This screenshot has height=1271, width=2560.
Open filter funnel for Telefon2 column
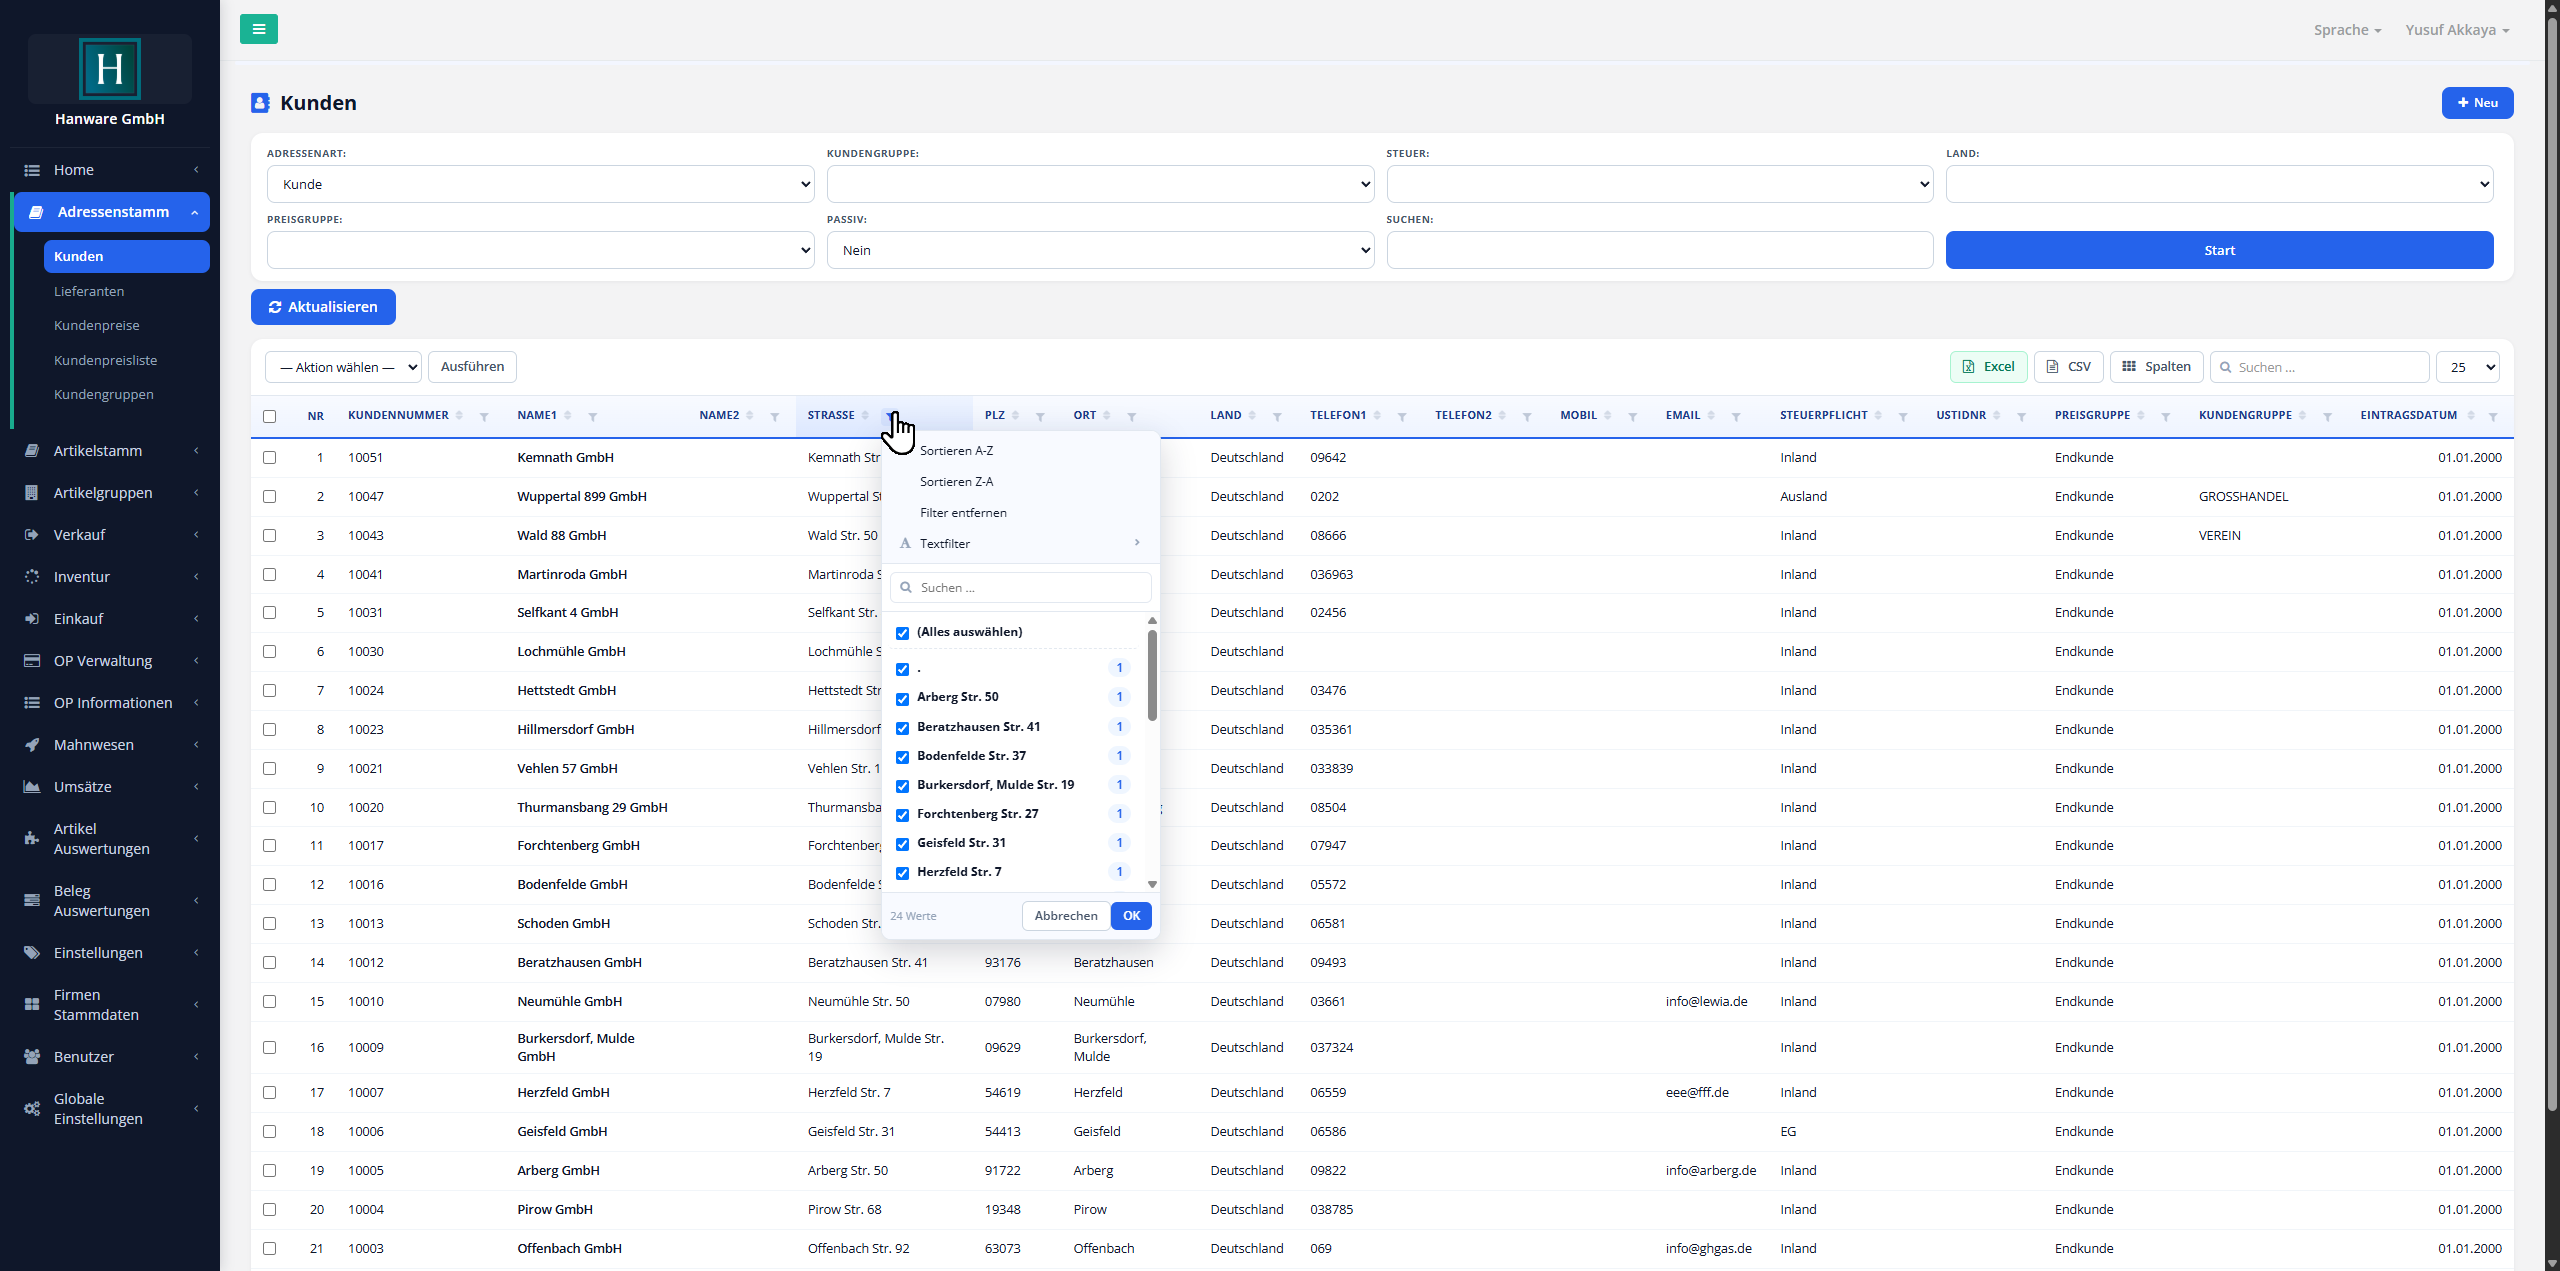click(1527, 416)
